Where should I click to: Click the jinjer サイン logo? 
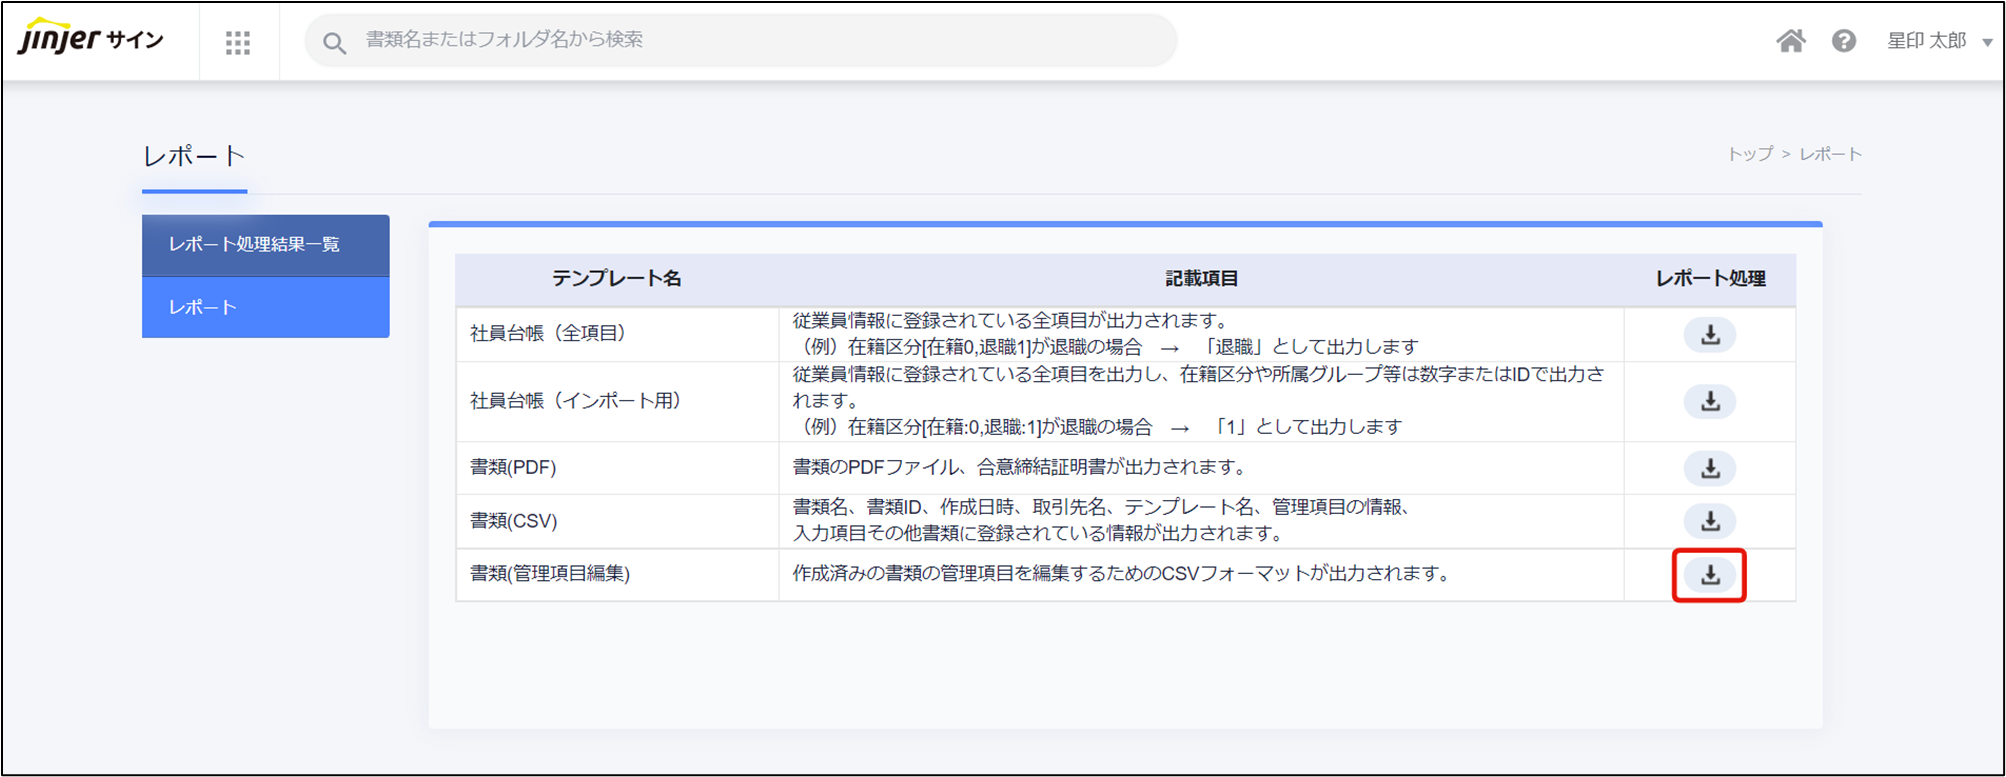click(x=90, y=39)
